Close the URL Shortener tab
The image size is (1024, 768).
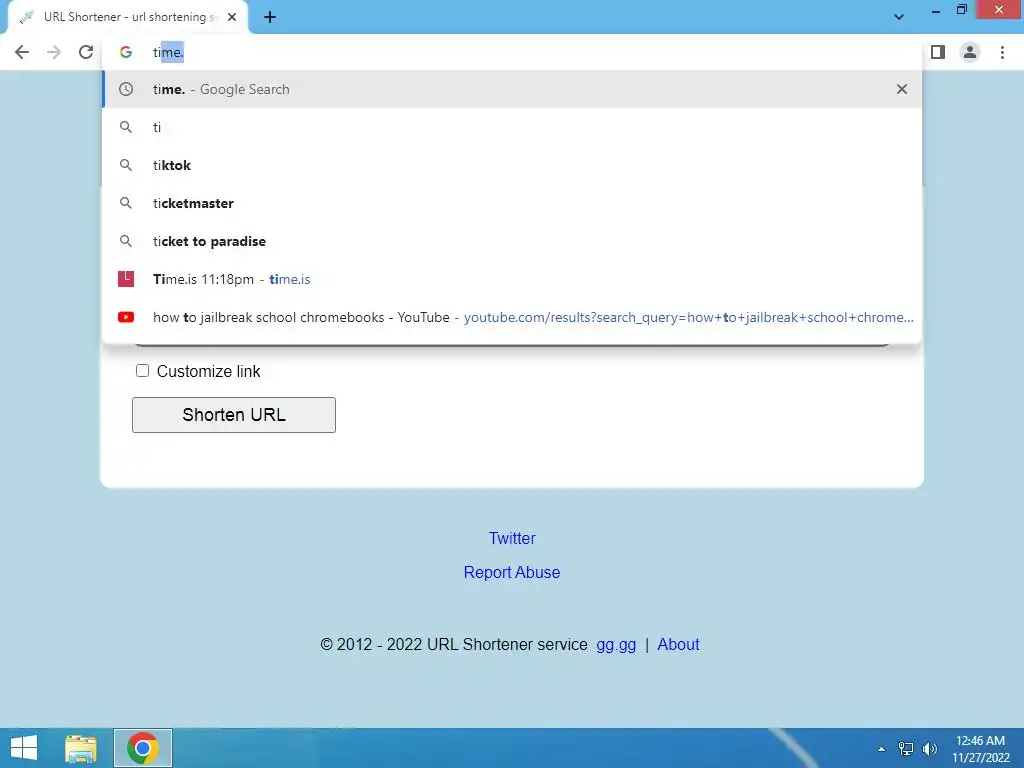(232, 18)
